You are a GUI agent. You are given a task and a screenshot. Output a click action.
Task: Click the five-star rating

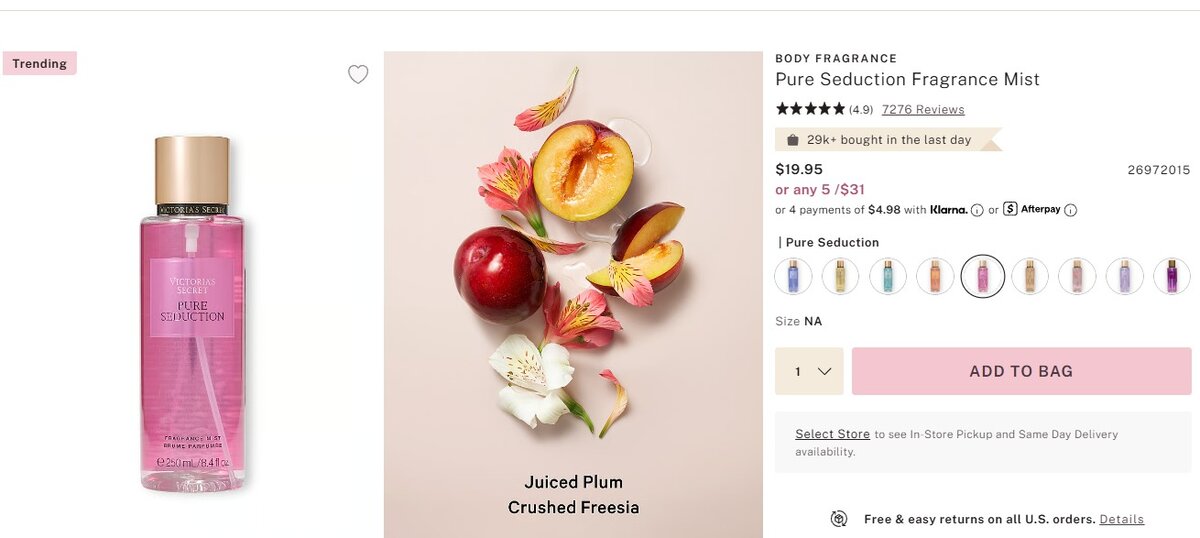click(810, 109)
